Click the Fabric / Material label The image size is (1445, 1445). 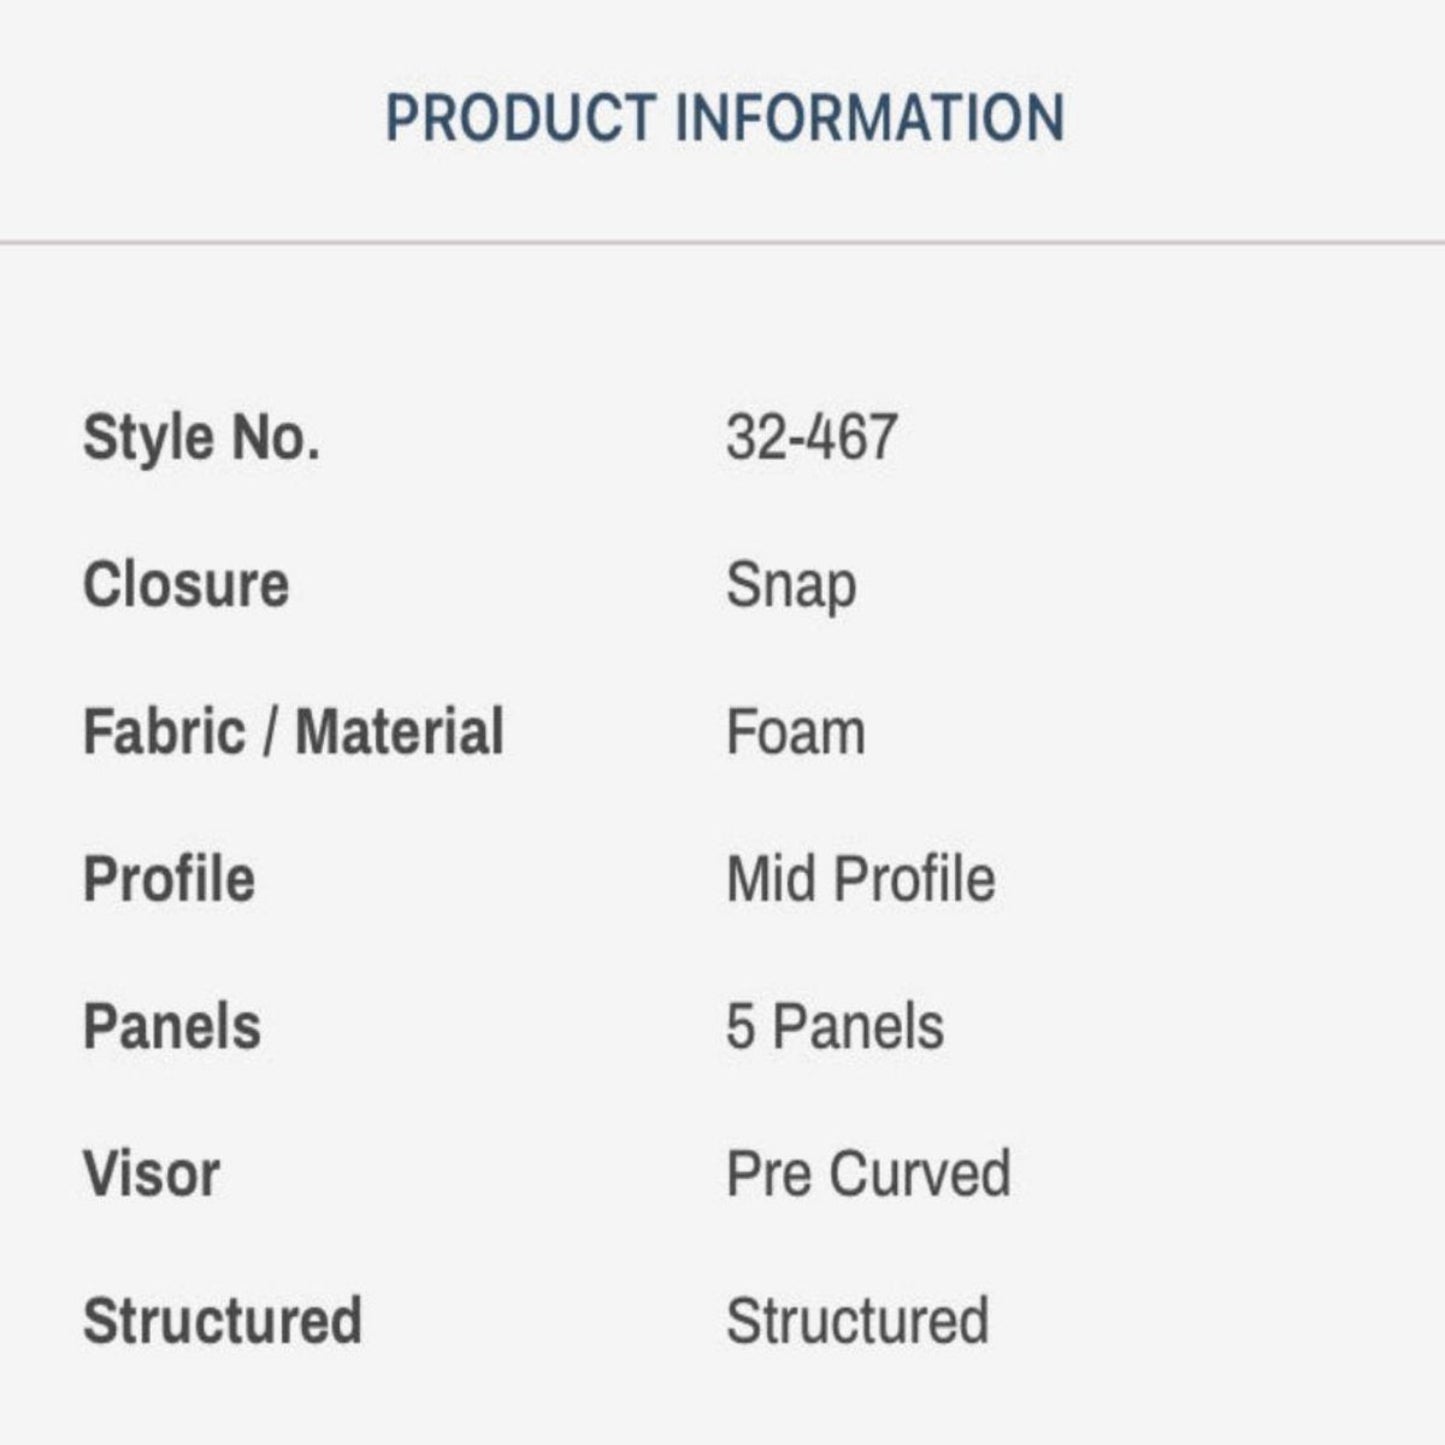pyautogui.click(x=293, y=732)
